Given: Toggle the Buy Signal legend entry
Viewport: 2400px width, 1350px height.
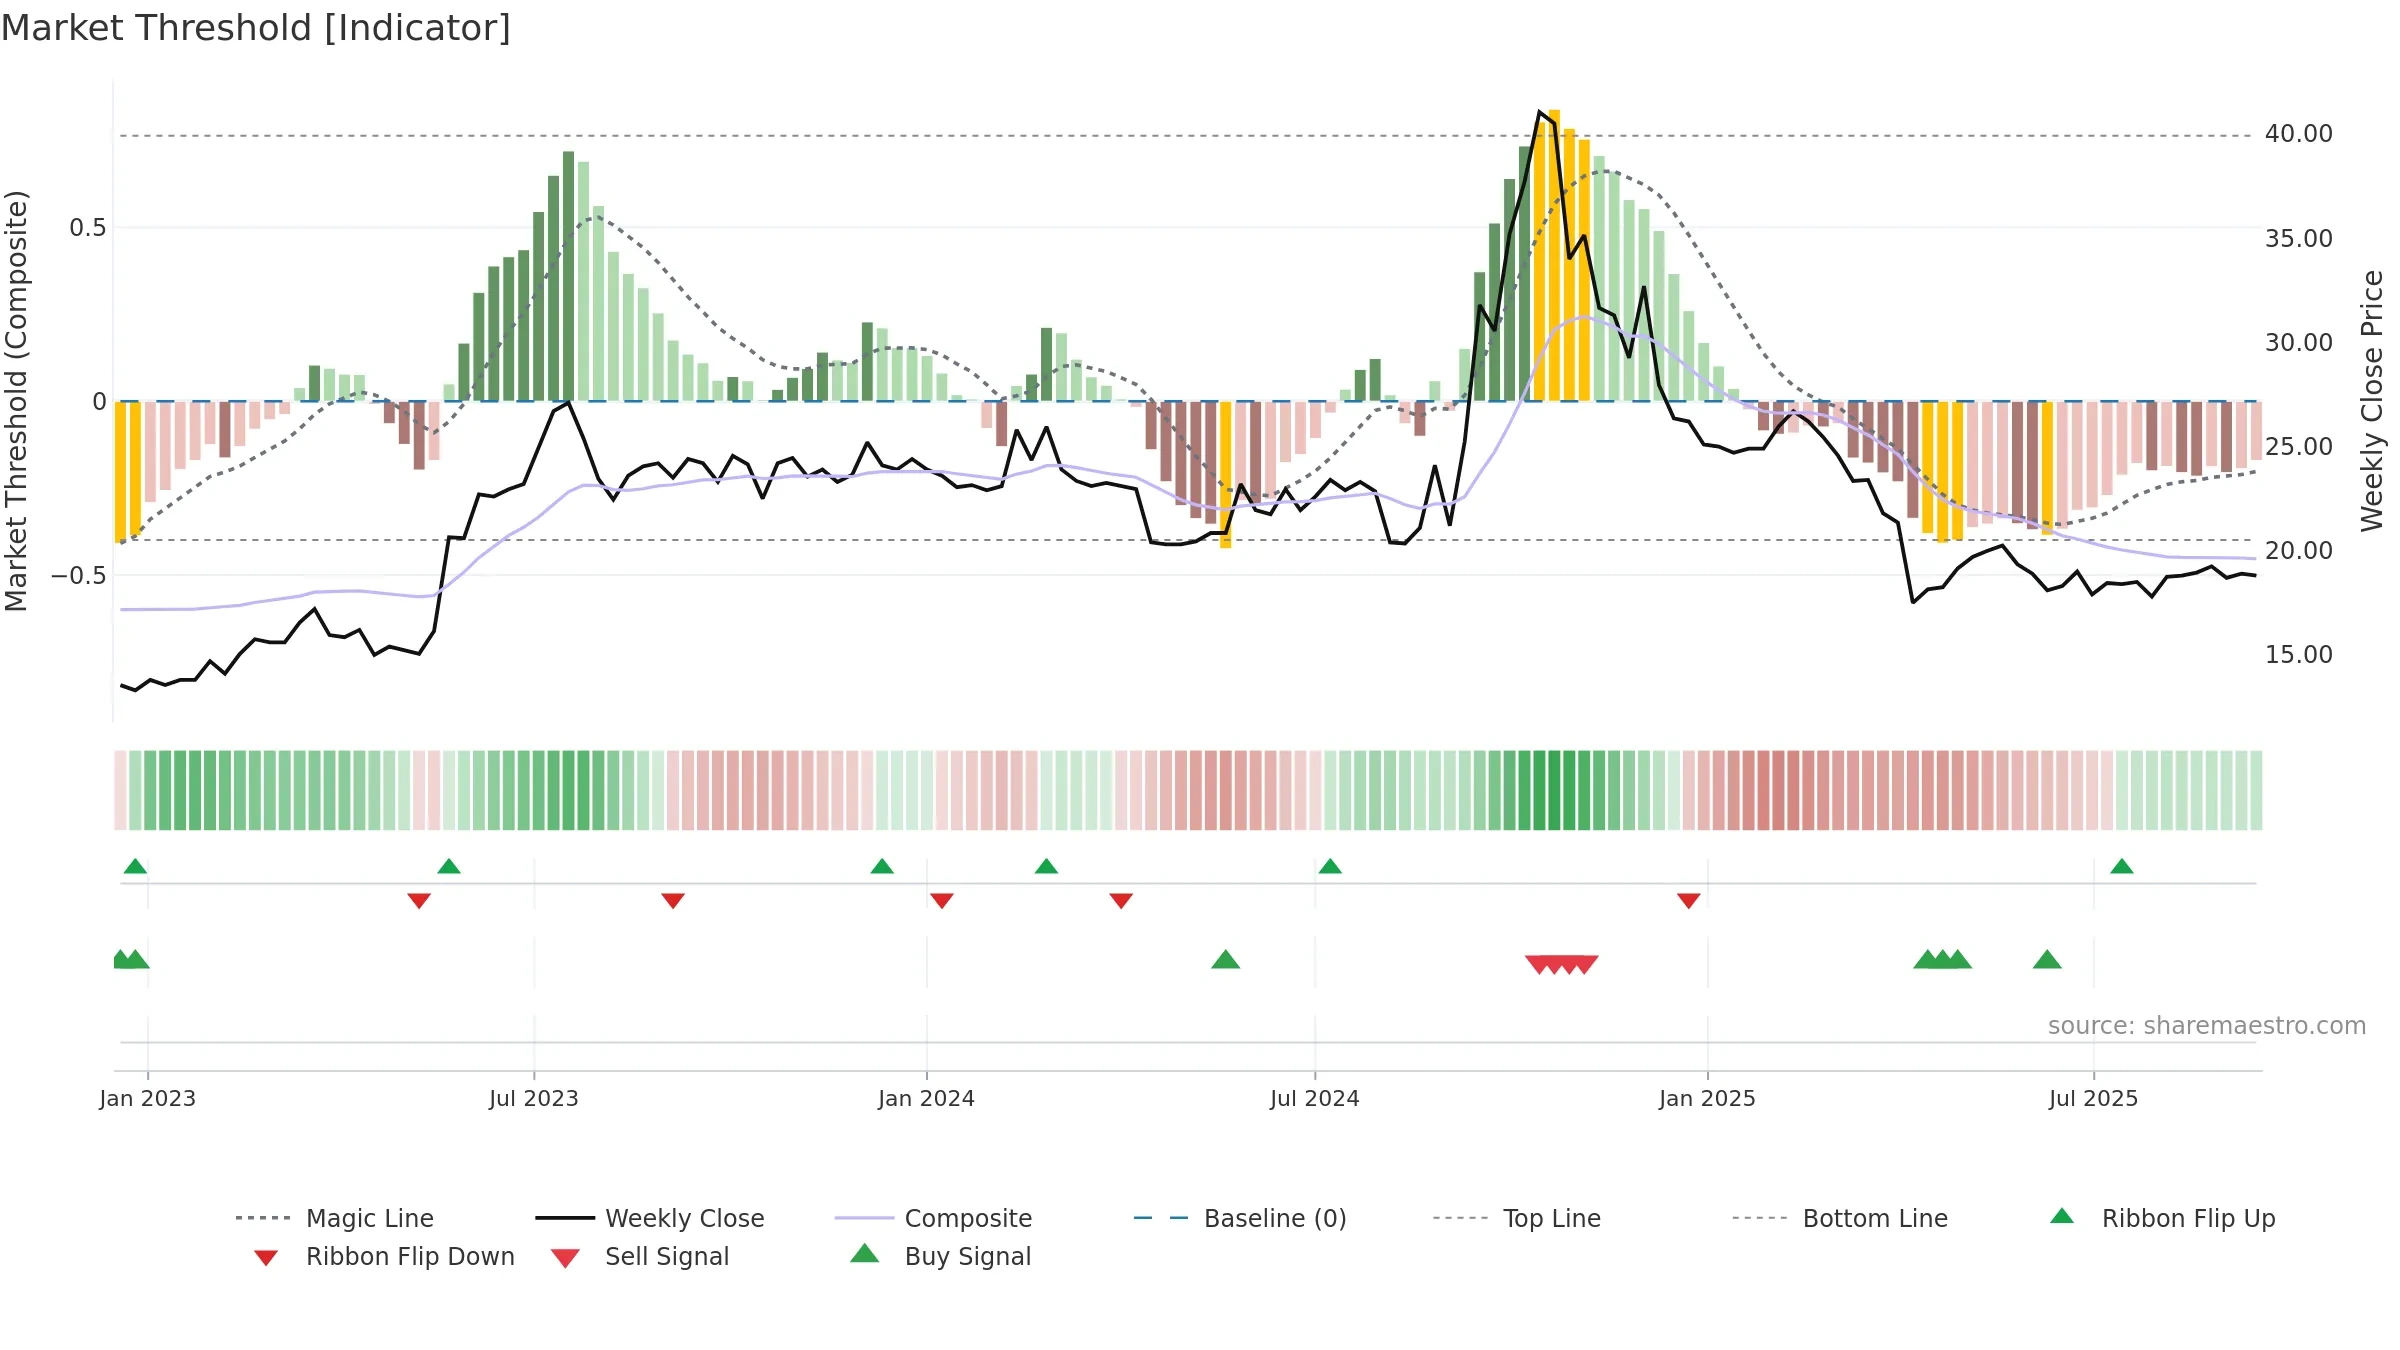Looking at the screenshot, I should [x=940, y=1256].
